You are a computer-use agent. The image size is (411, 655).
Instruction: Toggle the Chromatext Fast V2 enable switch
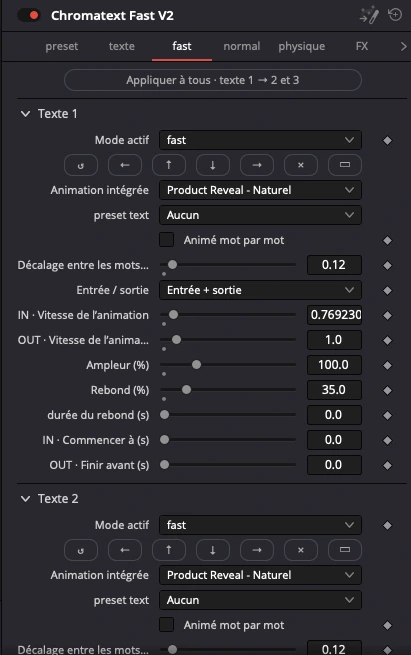28,15
